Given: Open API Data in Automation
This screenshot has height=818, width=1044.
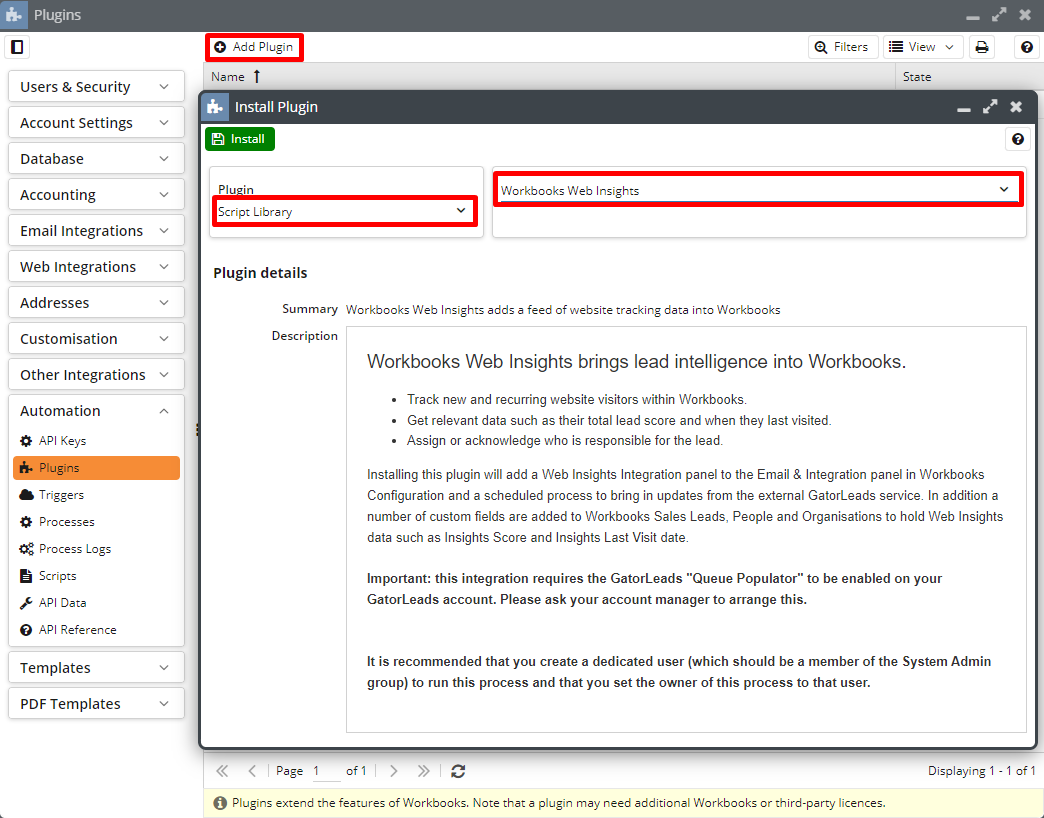Looking at the screenshot, I should 96,602.
